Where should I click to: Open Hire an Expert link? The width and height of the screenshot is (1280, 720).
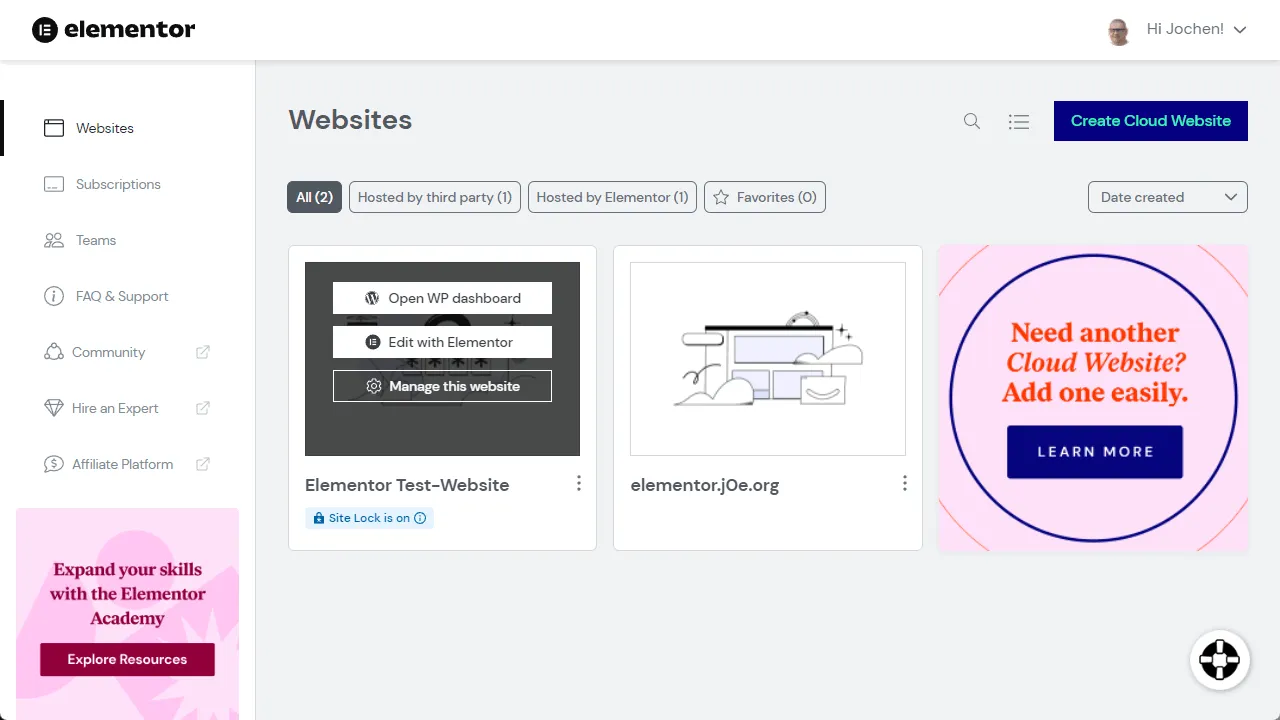115,408
